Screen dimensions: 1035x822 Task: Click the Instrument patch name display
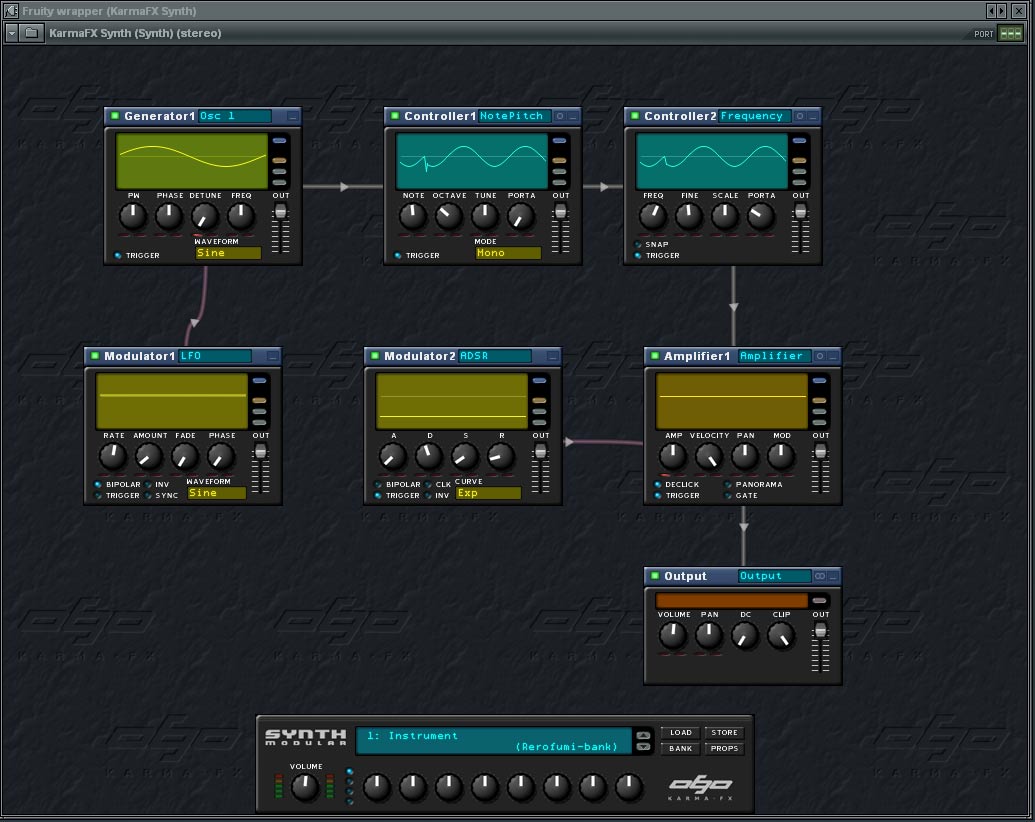click(x=494, y=741)
